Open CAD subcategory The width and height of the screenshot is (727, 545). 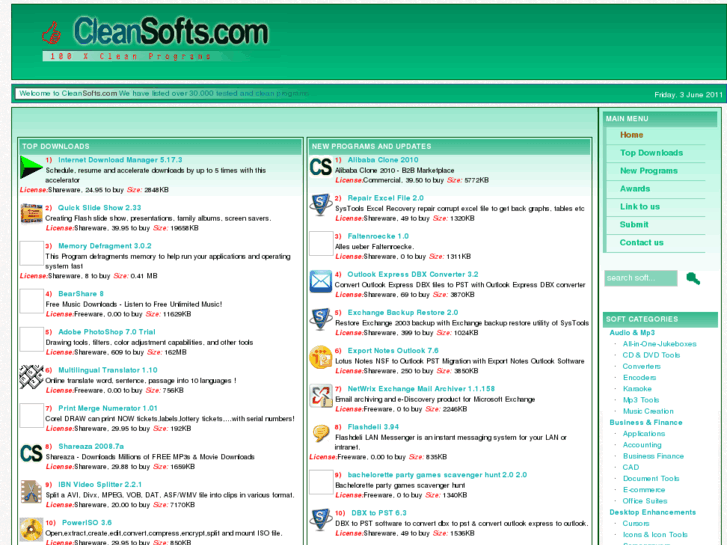pyautogui.click(x=631, y=467)
